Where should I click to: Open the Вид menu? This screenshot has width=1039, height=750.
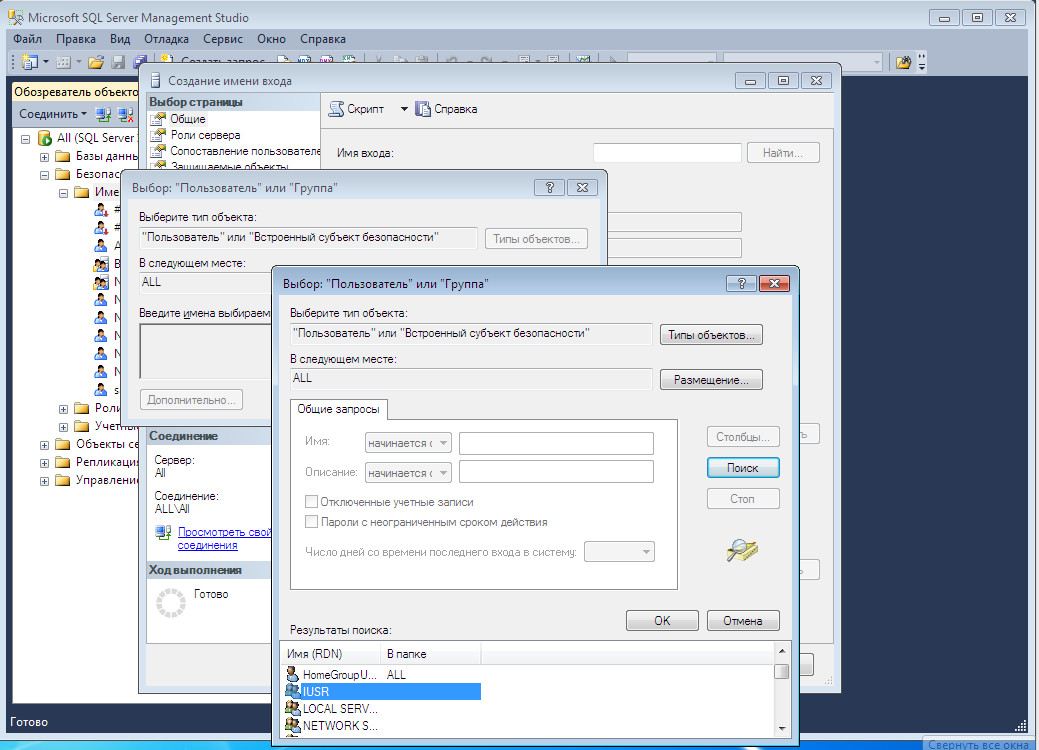tap(120, 39)
